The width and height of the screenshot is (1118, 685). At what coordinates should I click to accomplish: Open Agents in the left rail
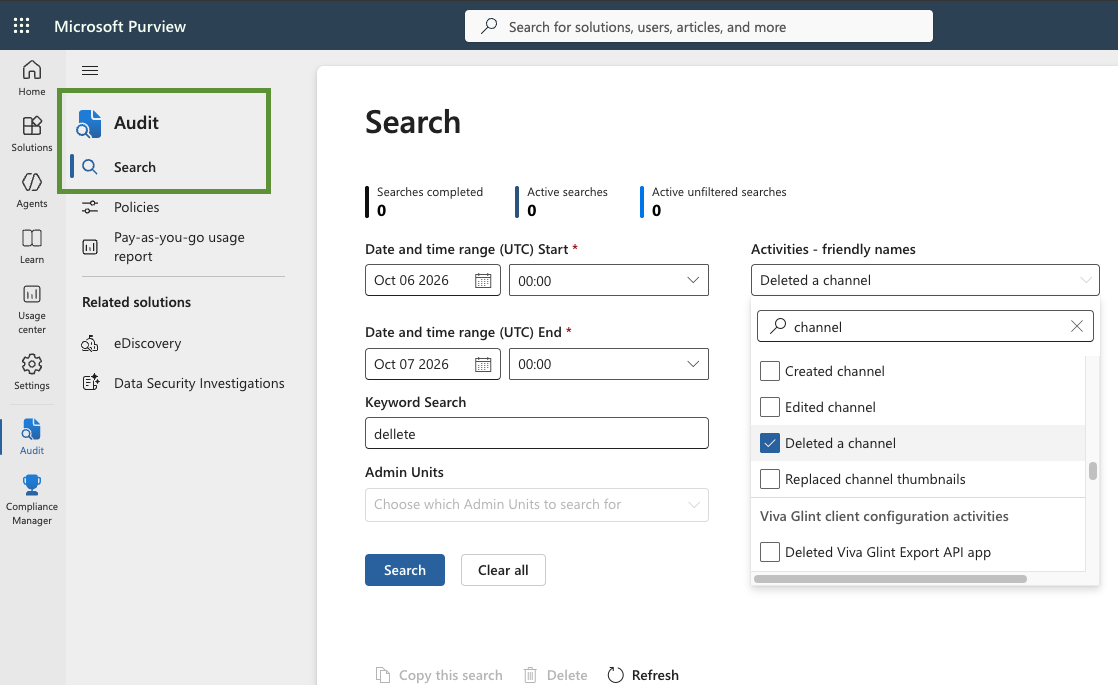(x=31, y=190)
